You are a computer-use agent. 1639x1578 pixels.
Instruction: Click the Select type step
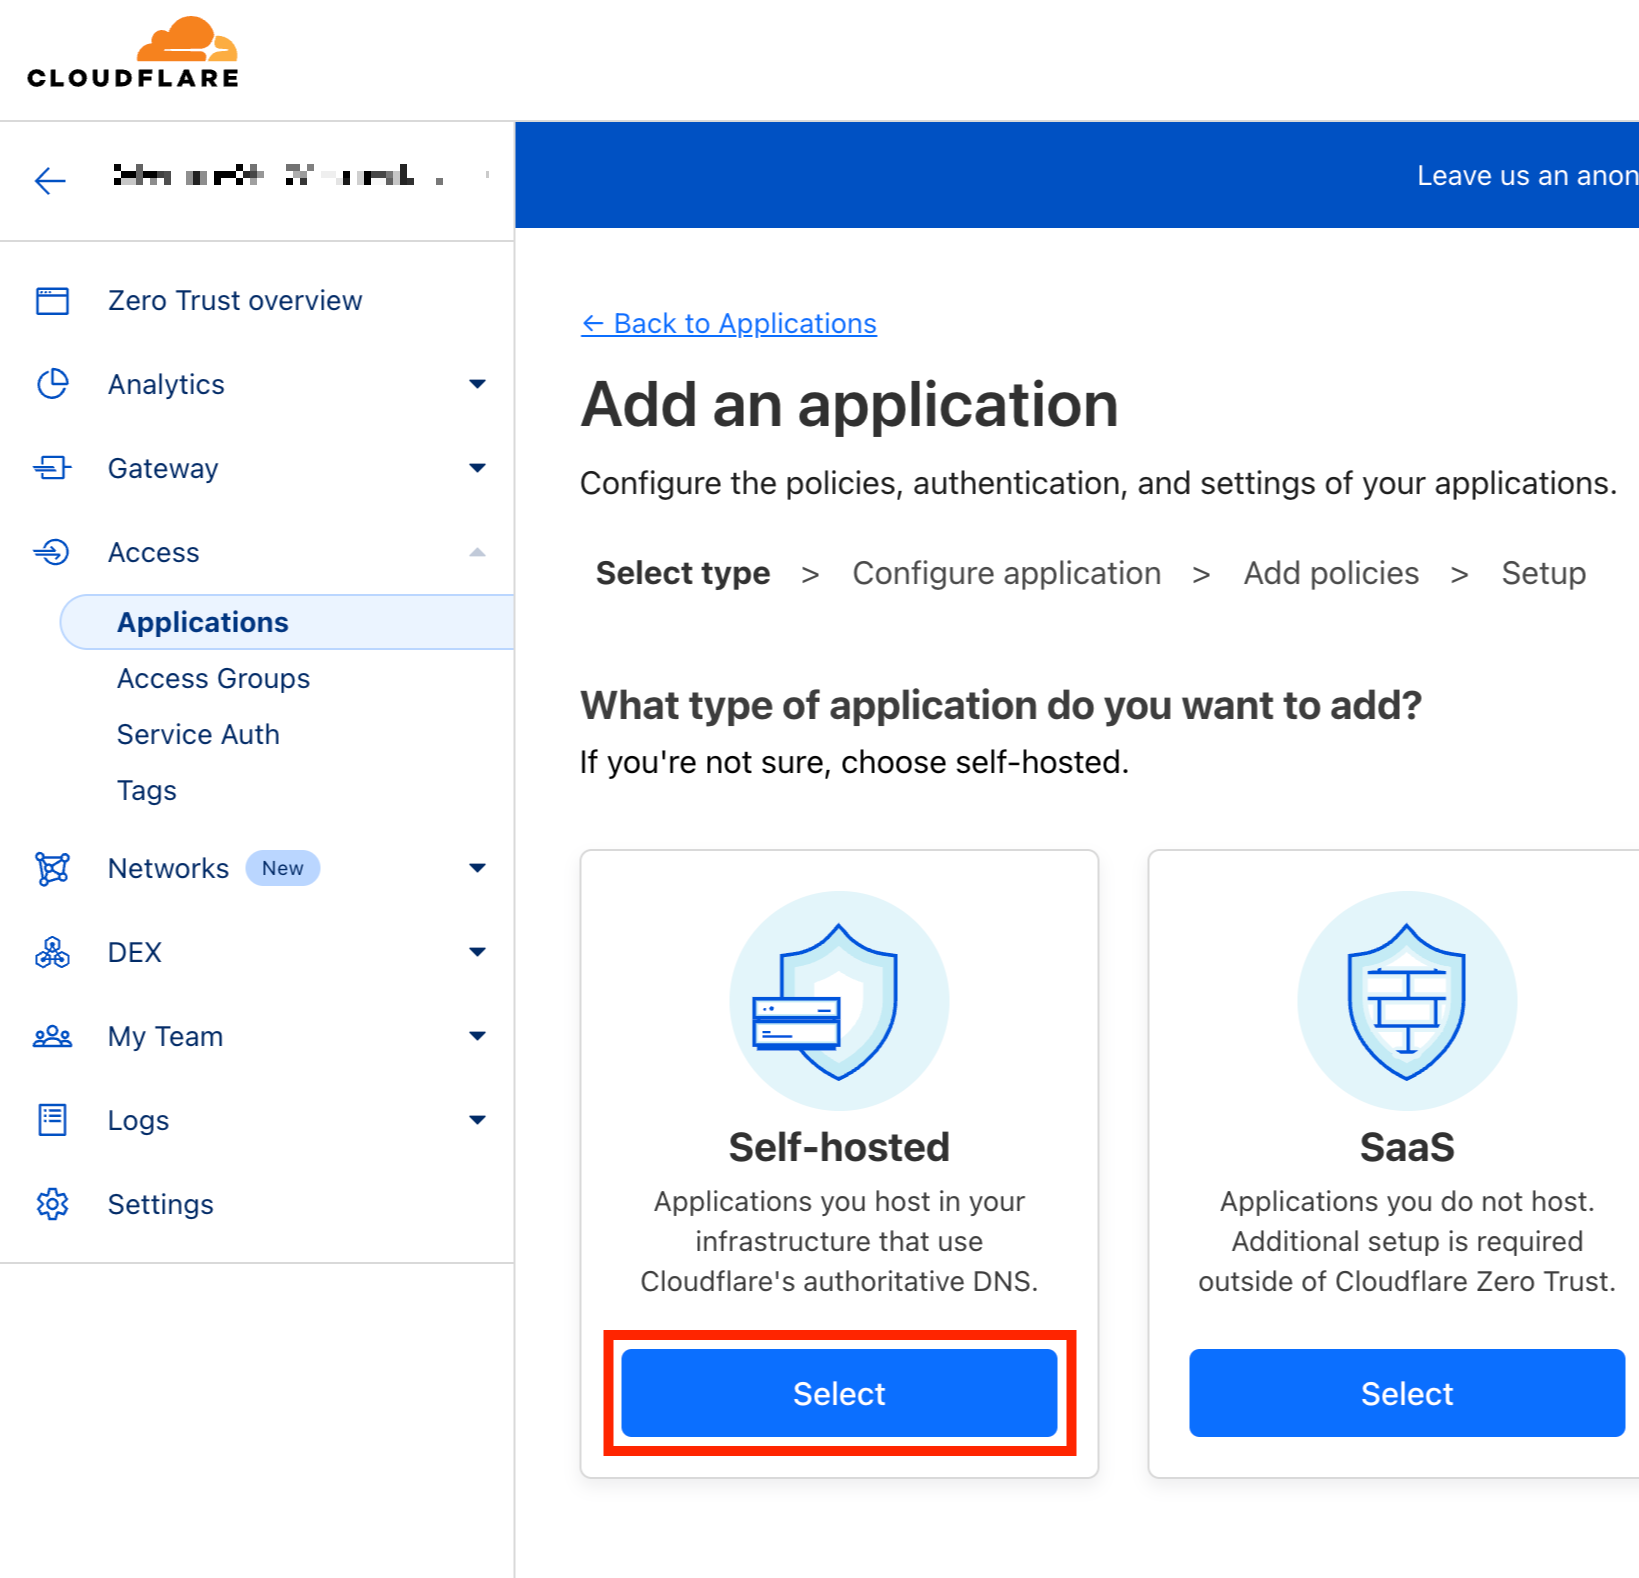[x=683, y=573]
